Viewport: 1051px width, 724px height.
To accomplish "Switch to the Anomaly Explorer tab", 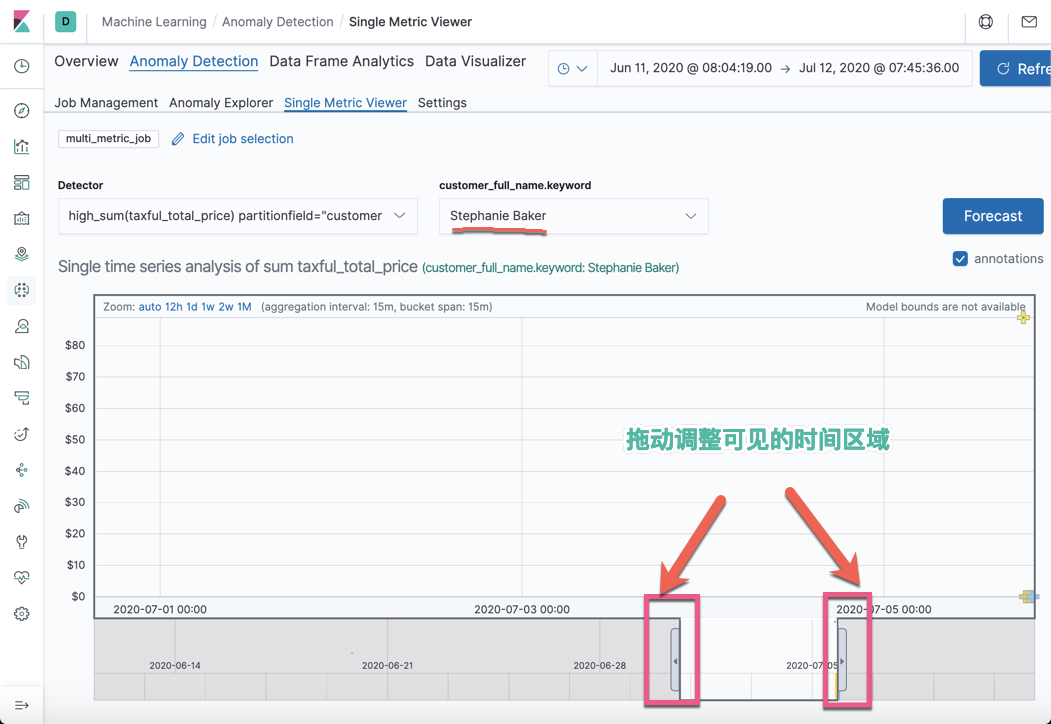I will pyautogui.click(x=219, y=102).
